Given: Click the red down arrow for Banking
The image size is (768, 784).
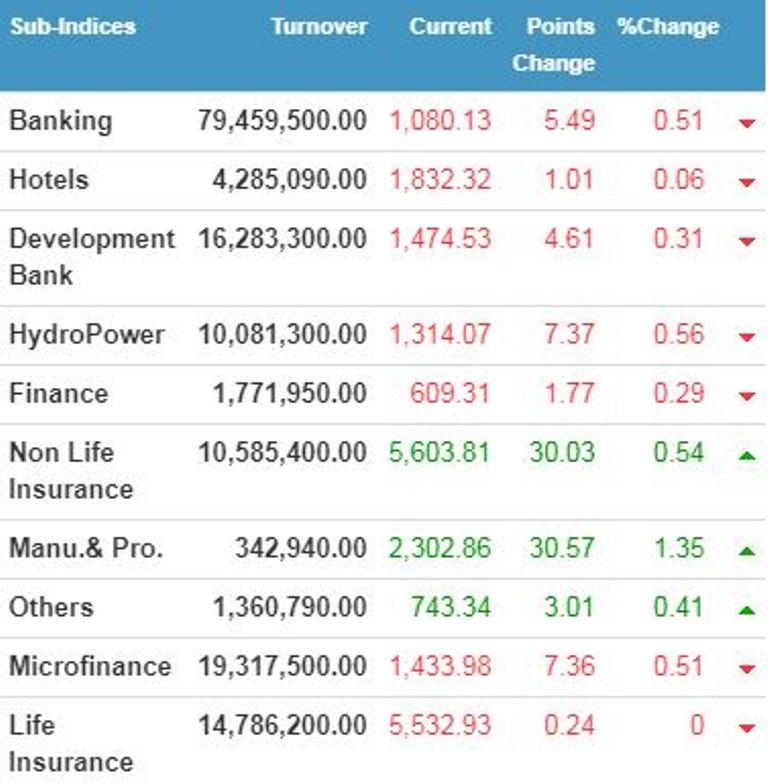Looking at the screenshot, I should tap(746, 123).
